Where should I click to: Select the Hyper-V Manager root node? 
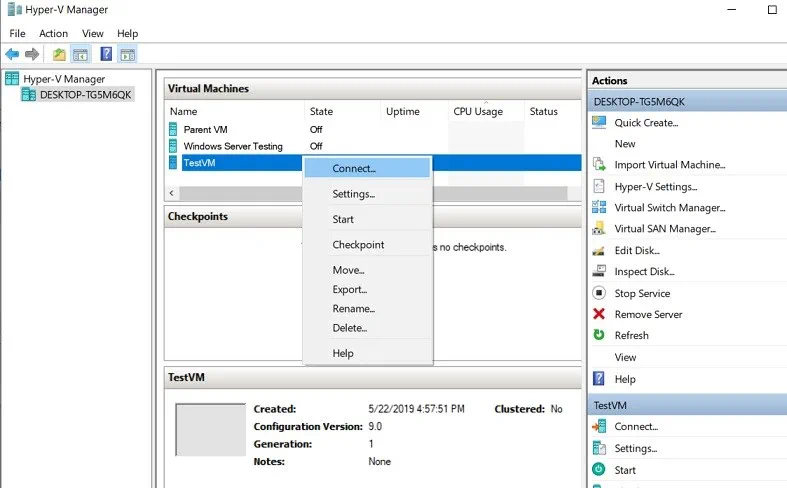click(63, 79)
